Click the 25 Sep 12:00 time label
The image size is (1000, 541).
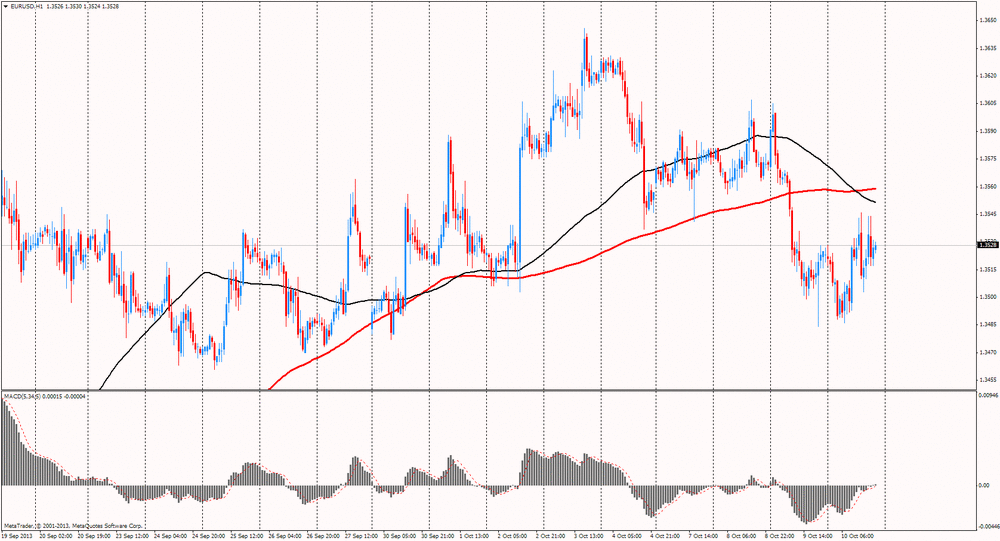click(246, 537)
